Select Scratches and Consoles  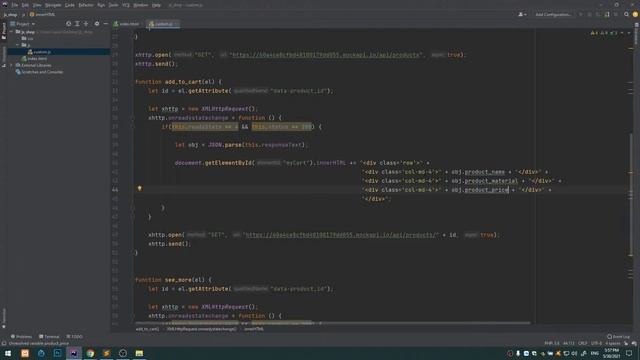(x=39, y=72)
